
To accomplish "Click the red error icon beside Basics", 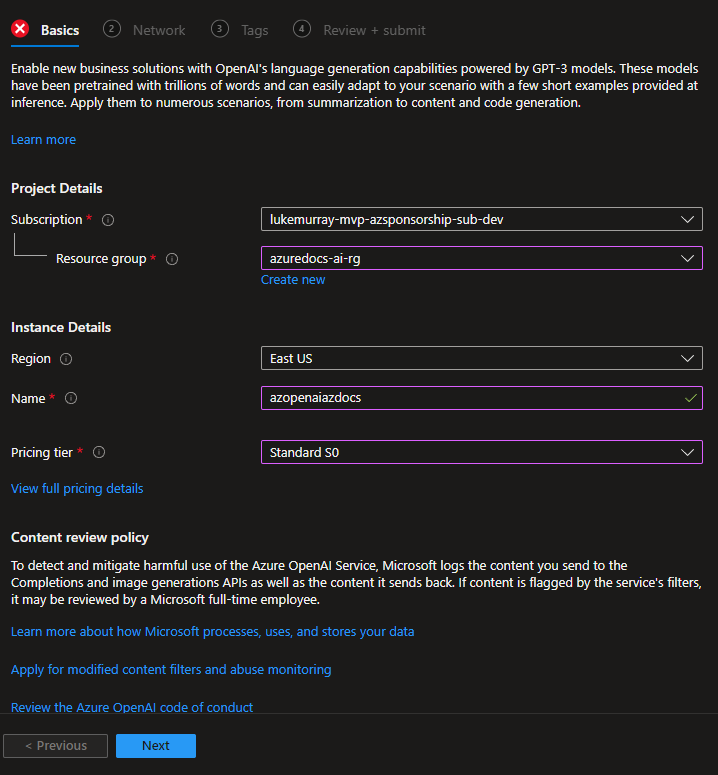I will (20, 29).
